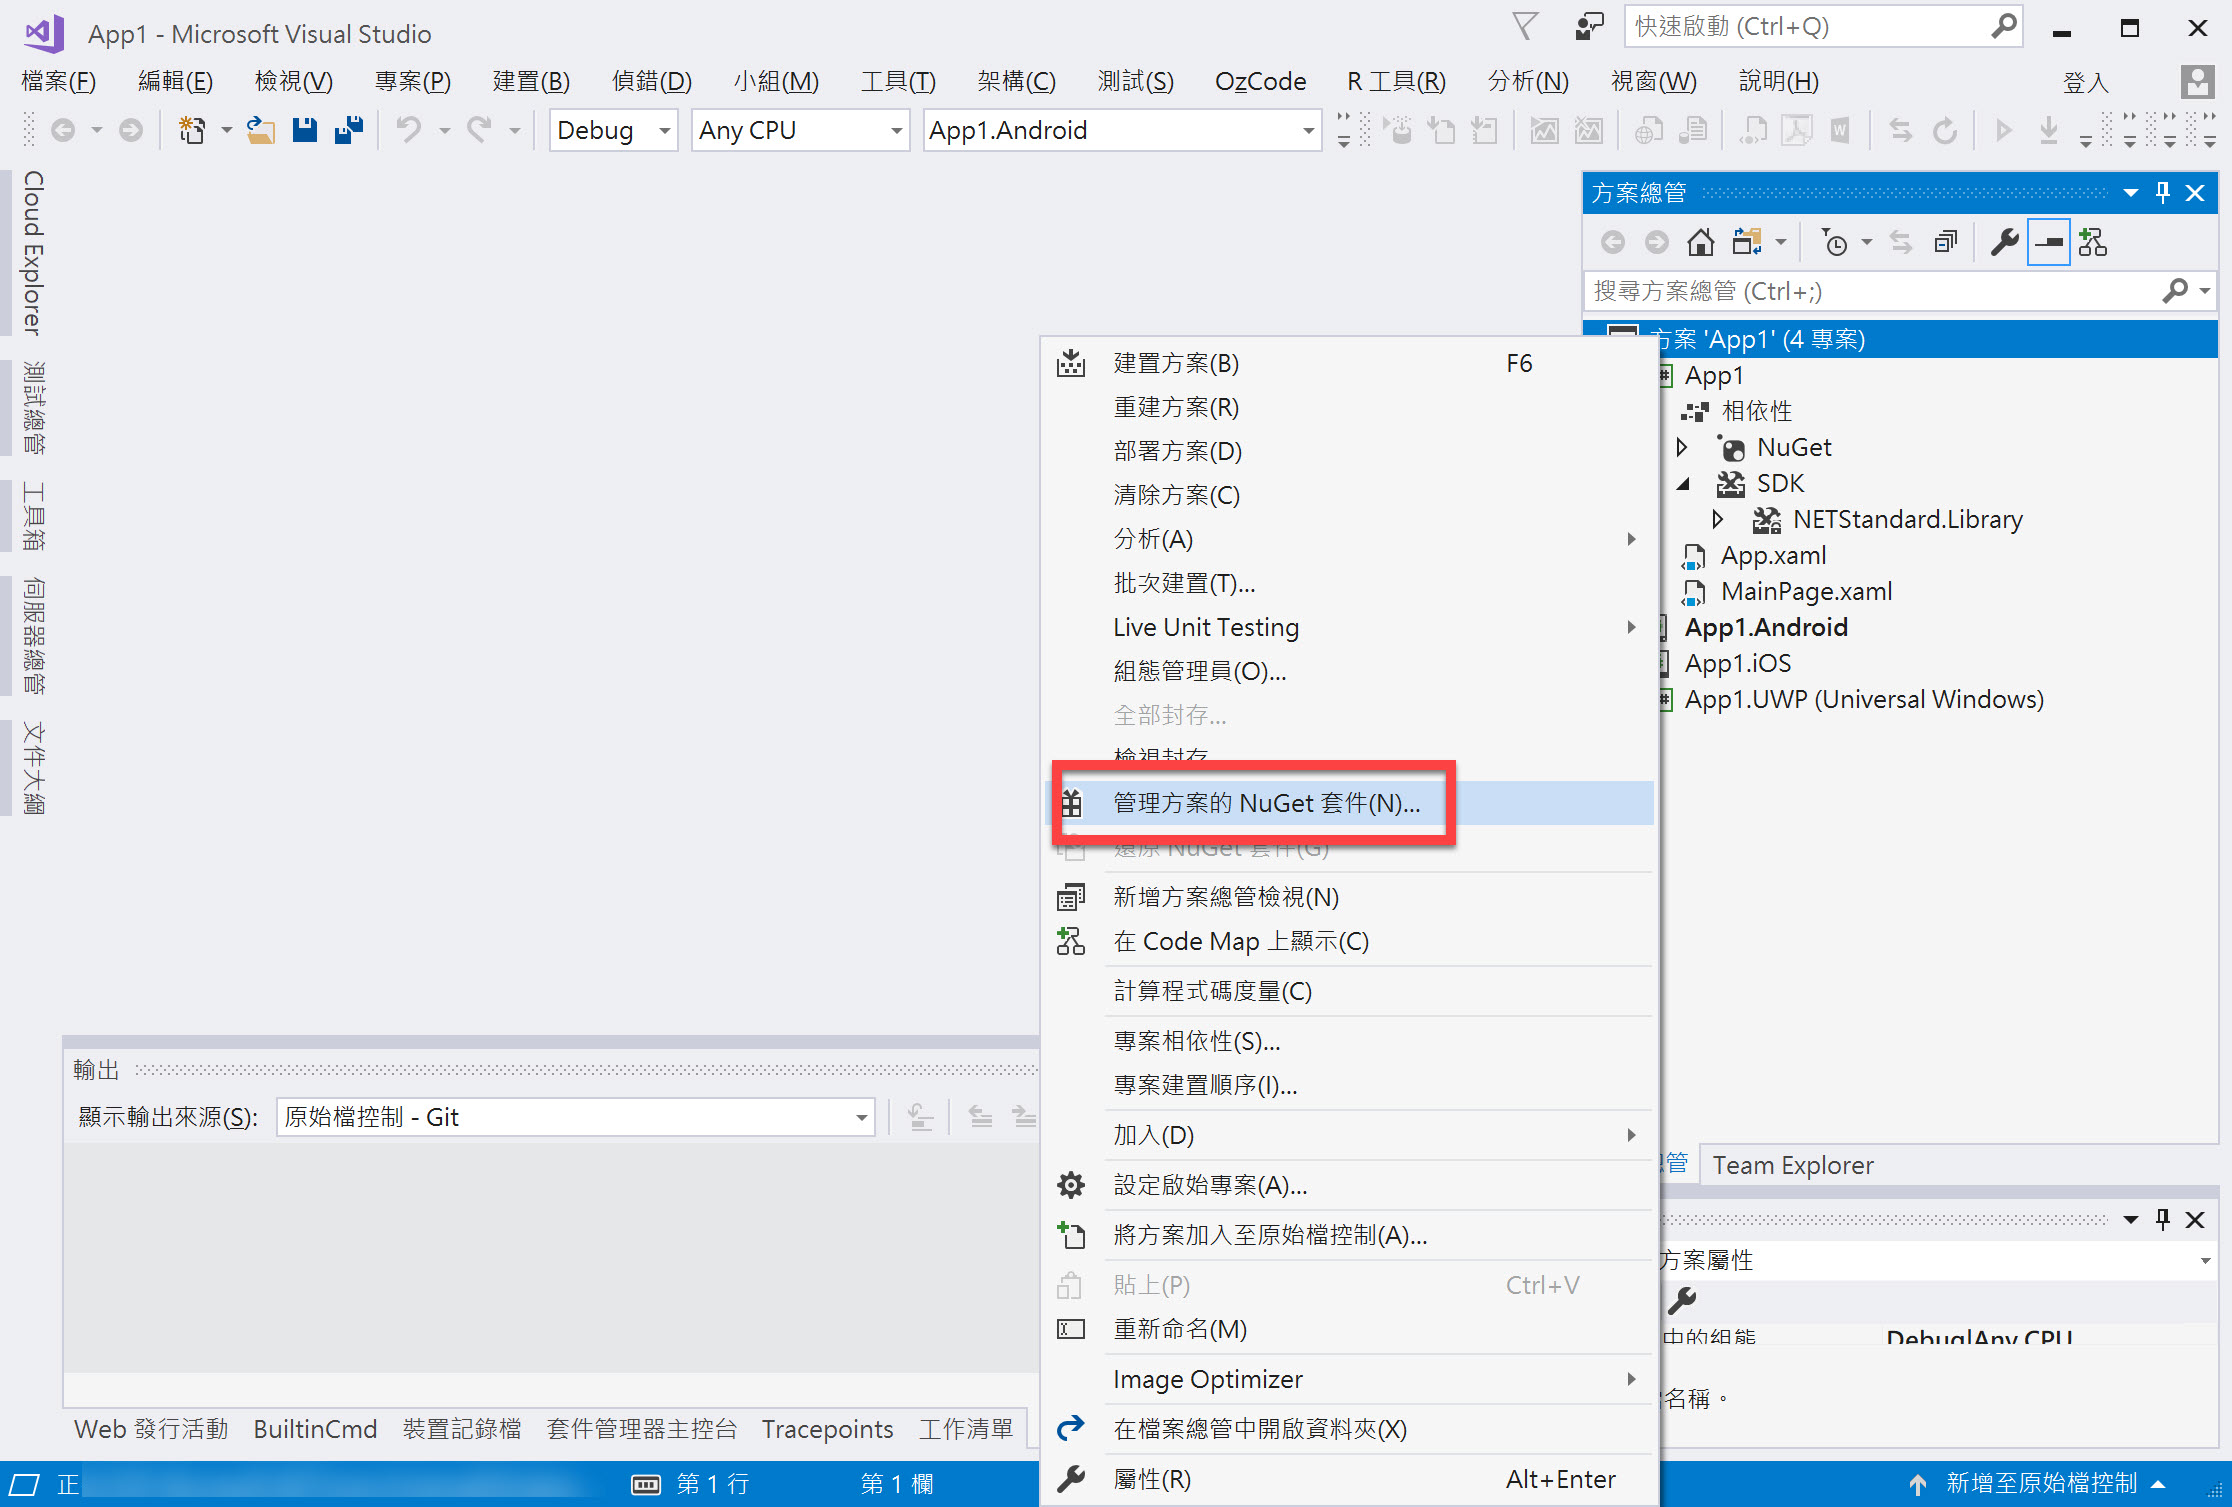Select 相依性 node under App1
The height and width of the screenshot is (1507, 2232).
pyautogui.click(x=1756, y=411)
